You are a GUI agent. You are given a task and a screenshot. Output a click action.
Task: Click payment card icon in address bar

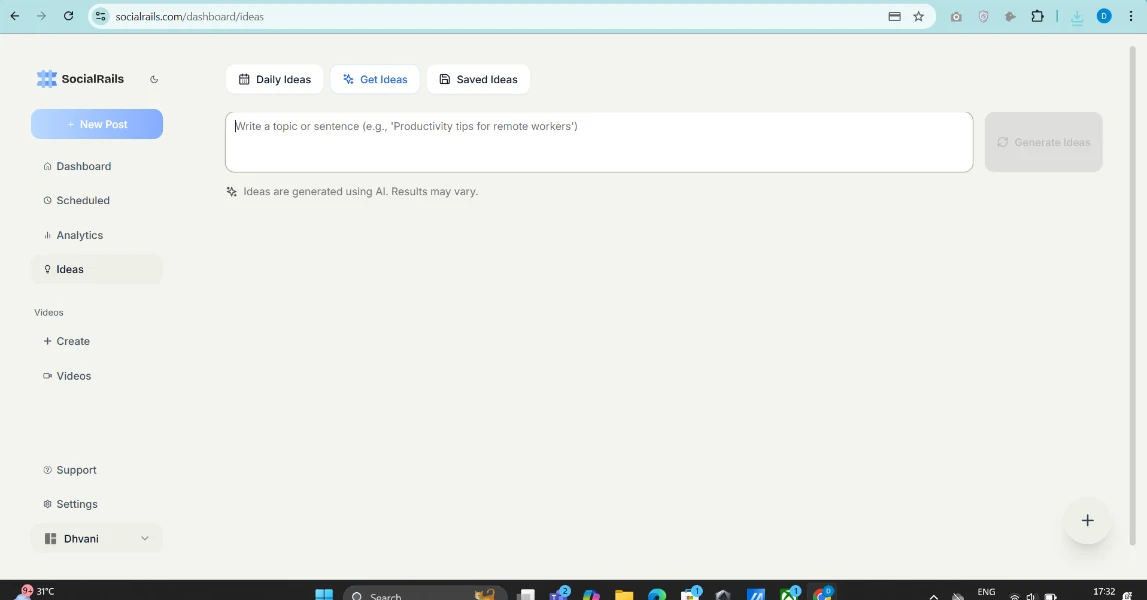click(x=894, y=16)
